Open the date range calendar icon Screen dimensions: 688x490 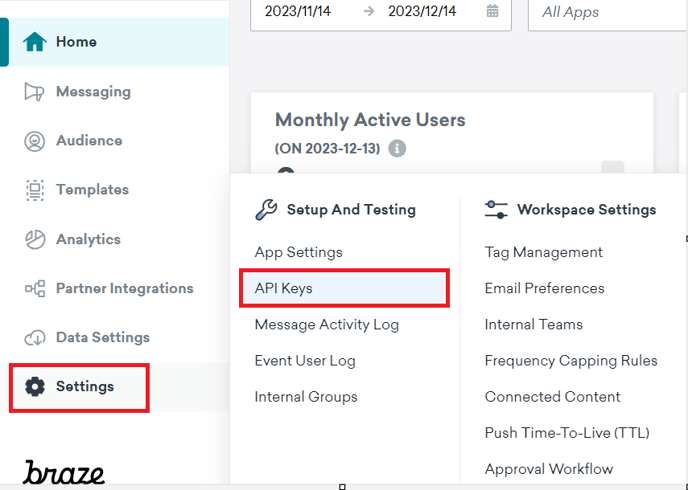coord(492,11)
